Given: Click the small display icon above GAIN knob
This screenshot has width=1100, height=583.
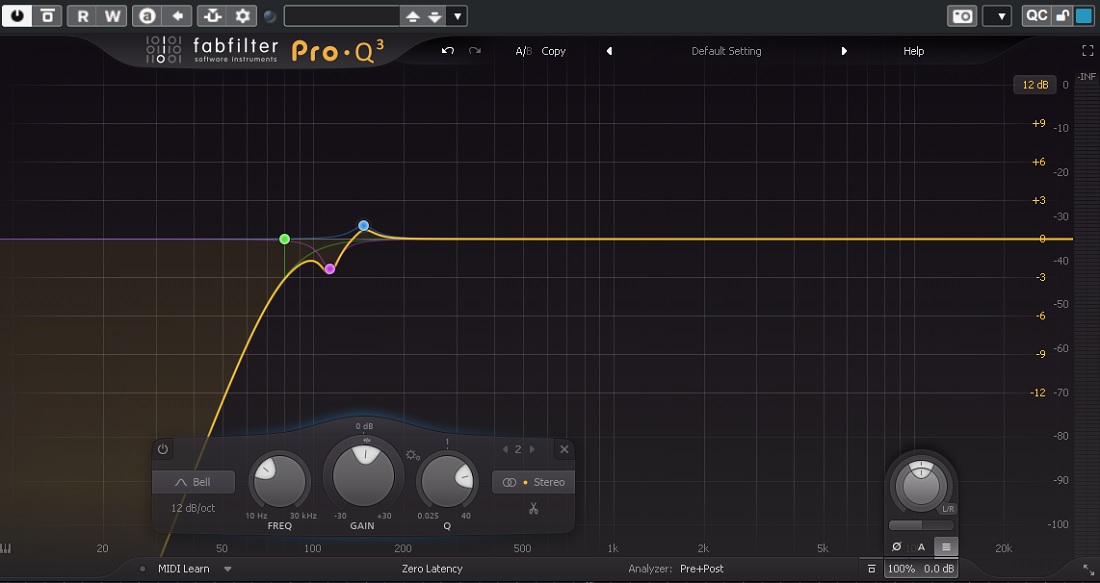Looking at the screenshot, I should coord(366,440).
